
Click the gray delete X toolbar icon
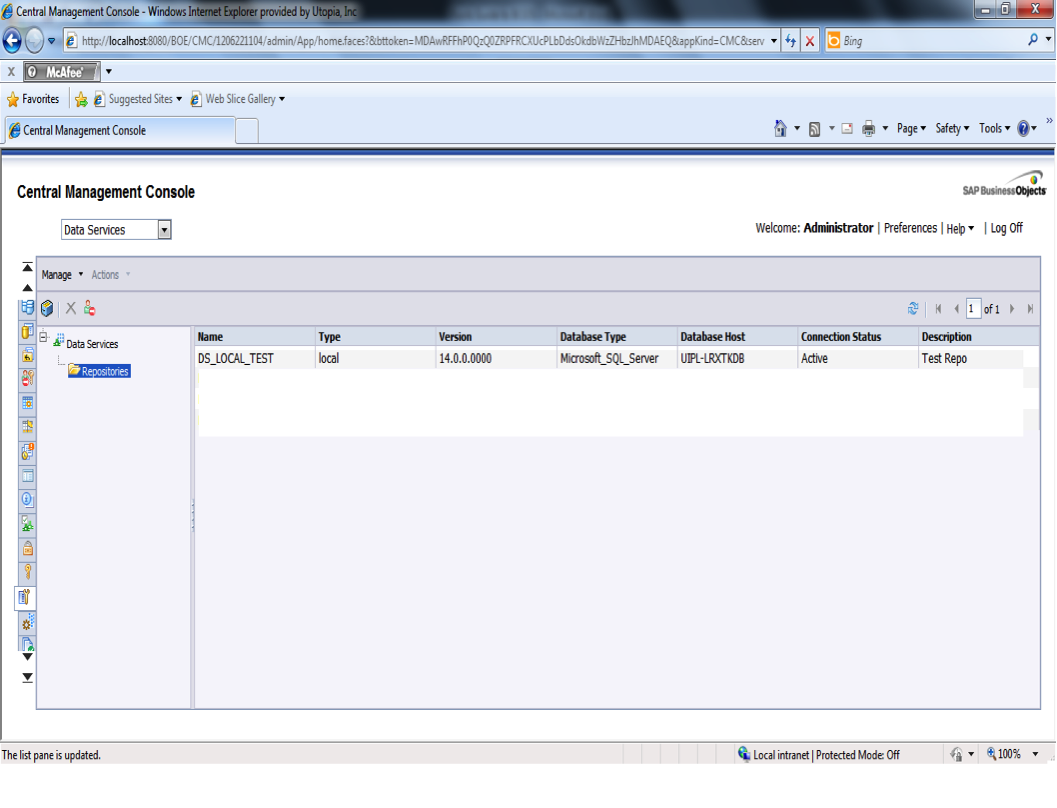(x=71, y=309)
